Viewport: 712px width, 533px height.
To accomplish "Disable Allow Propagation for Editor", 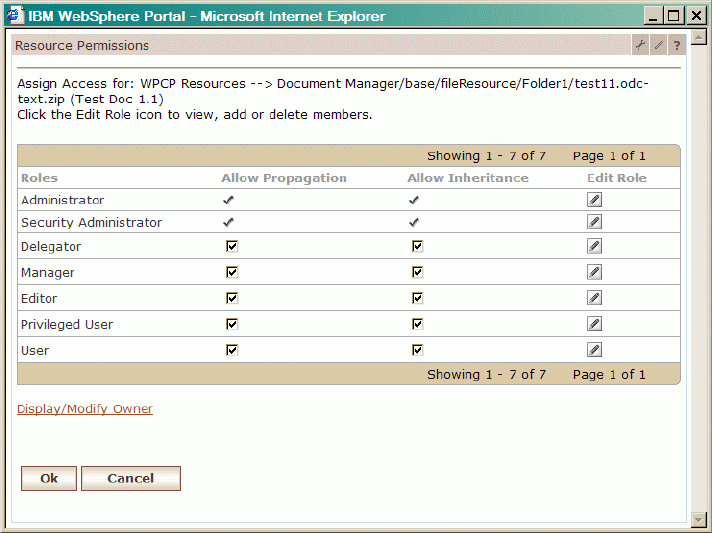I will tap(232, 298).
